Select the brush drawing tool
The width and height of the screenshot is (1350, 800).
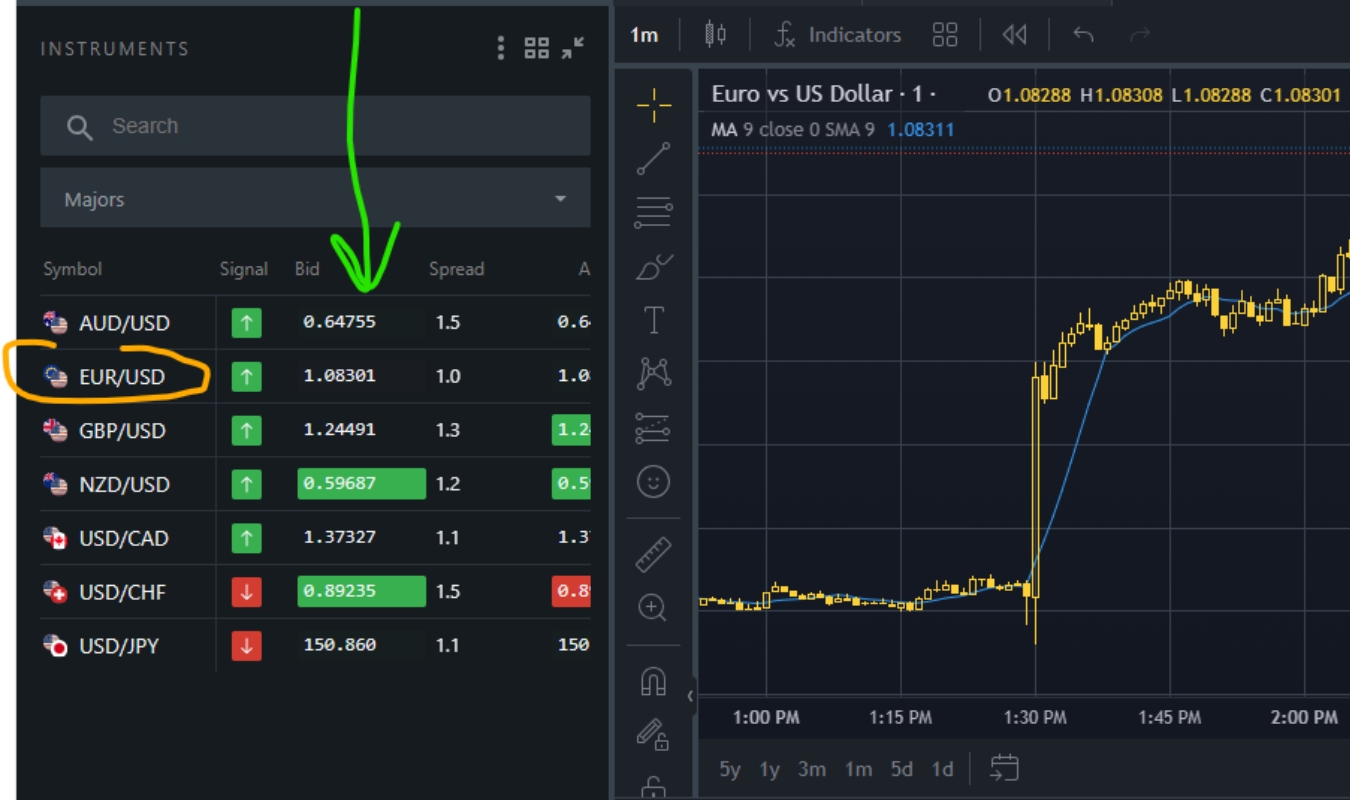(654, 267)
